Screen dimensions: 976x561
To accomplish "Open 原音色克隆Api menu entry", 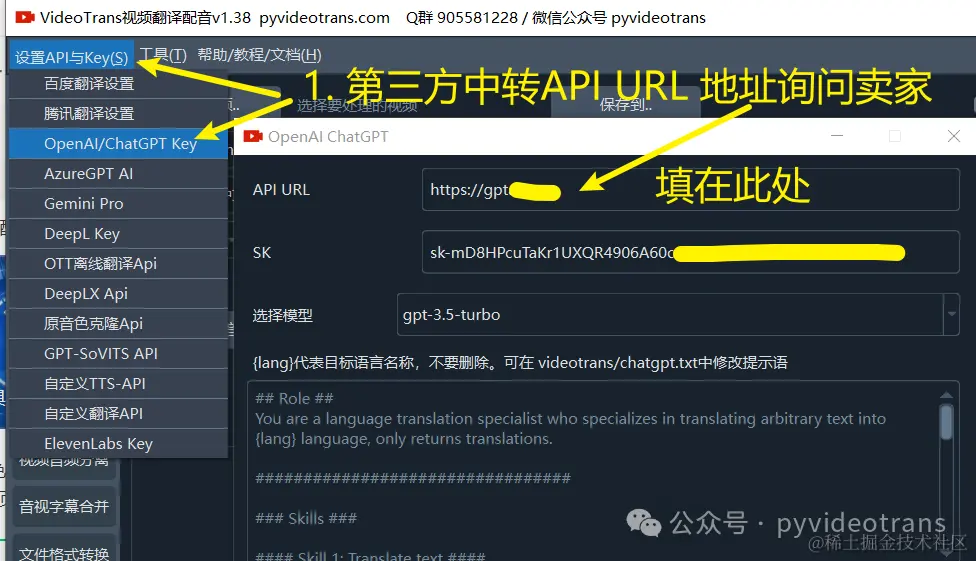I will coord(118,323).
